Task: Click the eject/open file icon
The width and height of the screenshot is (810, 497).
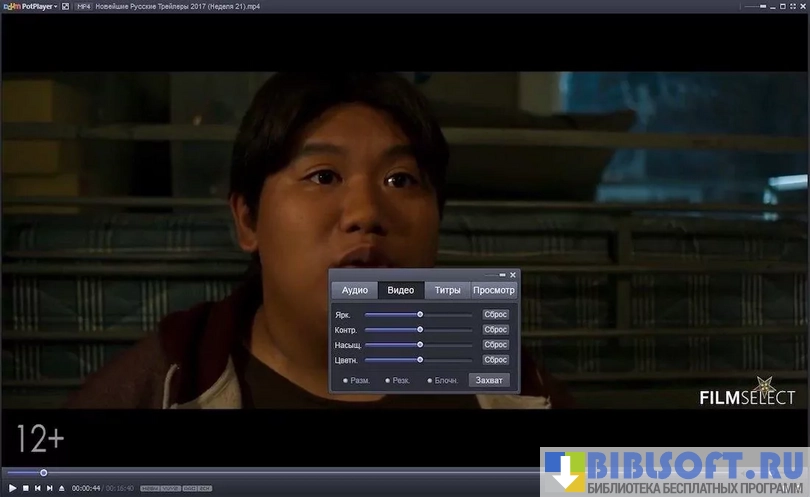Action: tap(61, 488)
